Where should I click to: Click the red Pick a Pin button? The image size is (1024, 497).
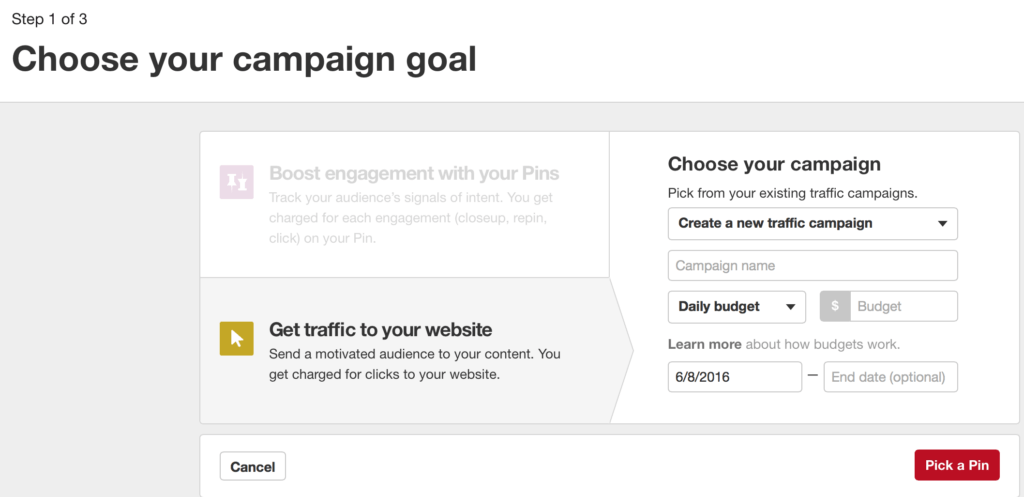click(x=957, y=465)
